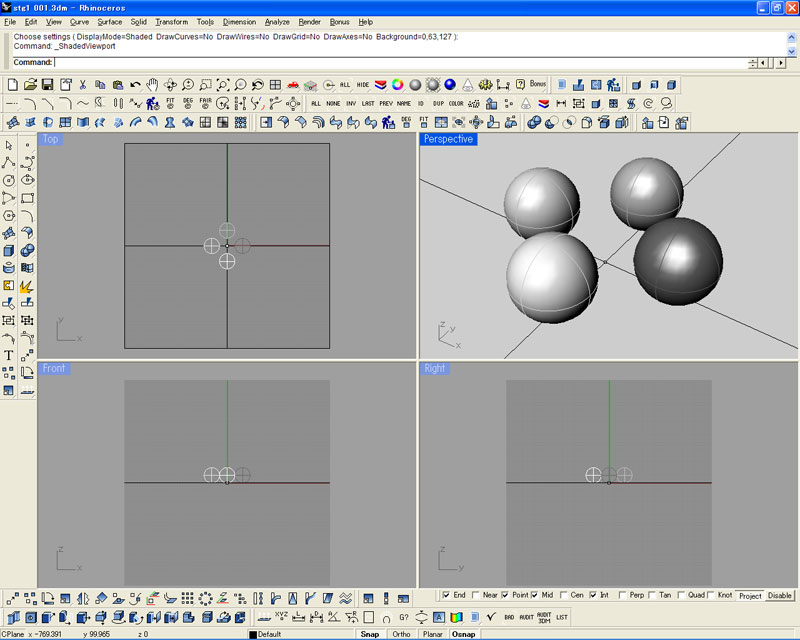Open the Top viewport title menu
This screenshot has height=640, width=800.
50,139
